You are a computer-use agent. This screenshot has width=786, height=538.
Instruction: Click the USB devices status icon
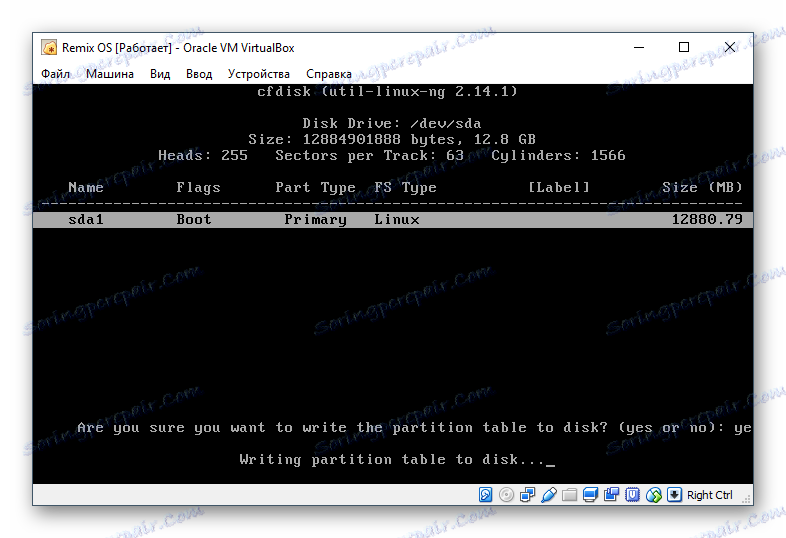pos(548,495)
